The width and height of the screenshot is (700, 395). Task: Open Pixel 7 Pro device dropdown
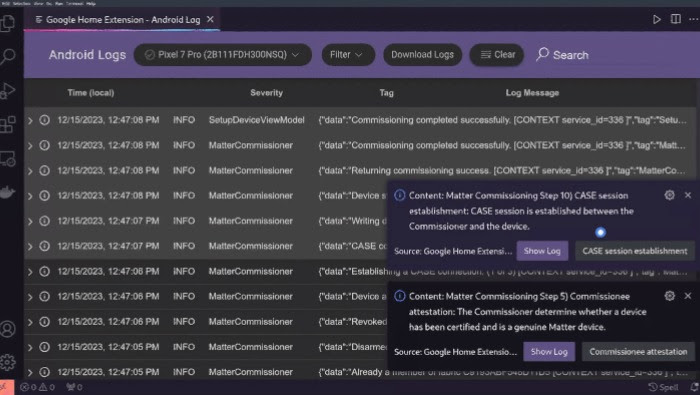(223, 55)
